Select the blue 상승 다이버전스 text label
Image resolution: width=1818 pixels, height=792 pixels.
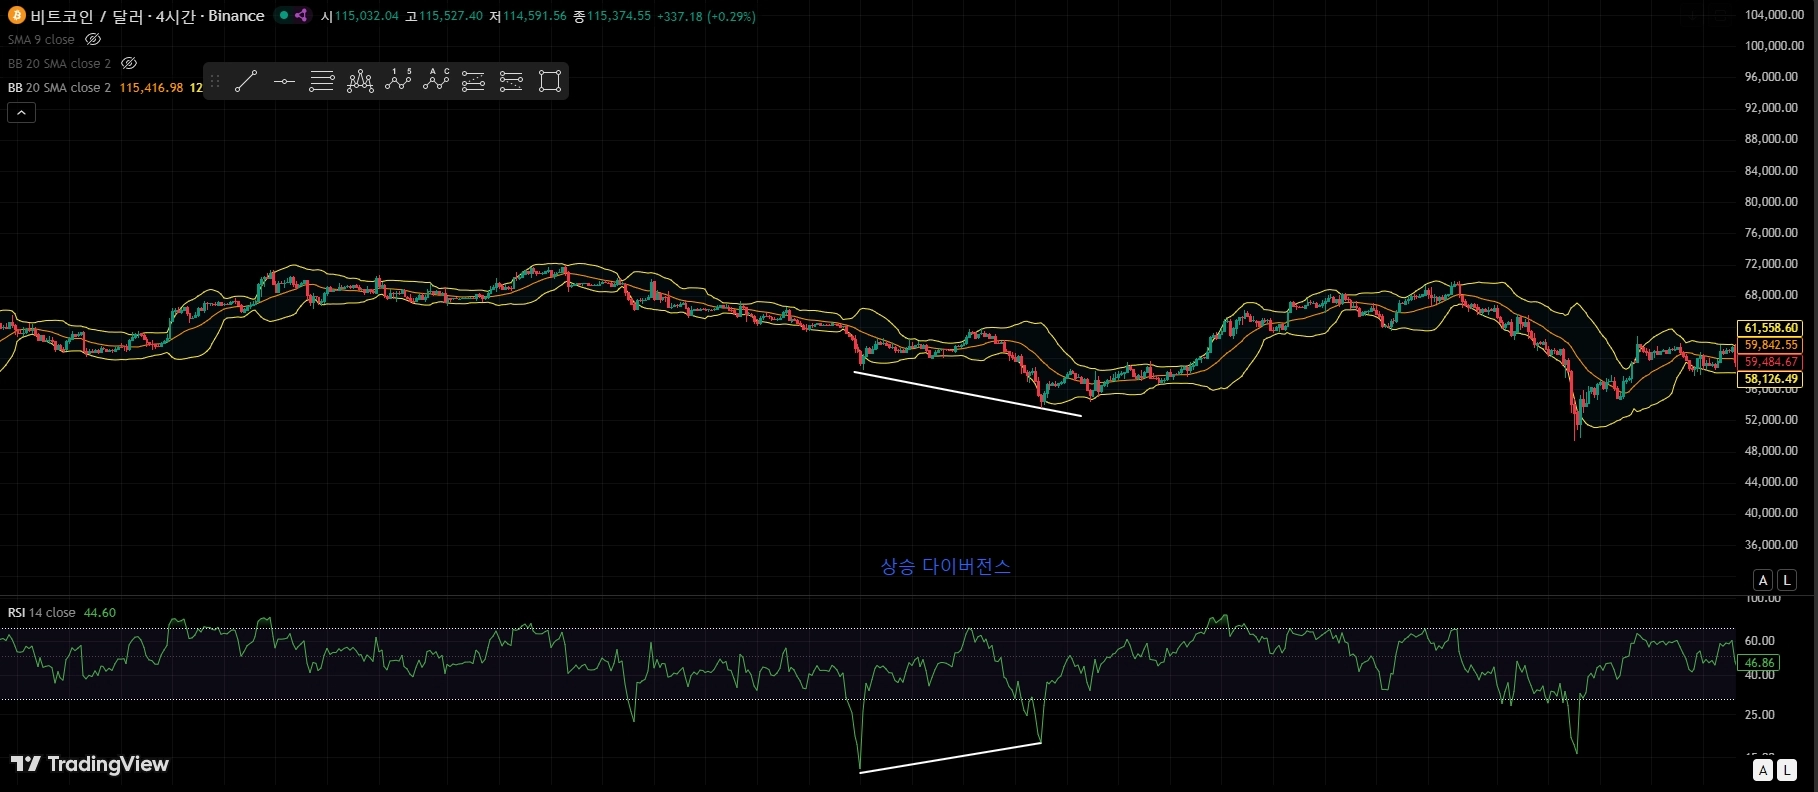coord(946,567)
